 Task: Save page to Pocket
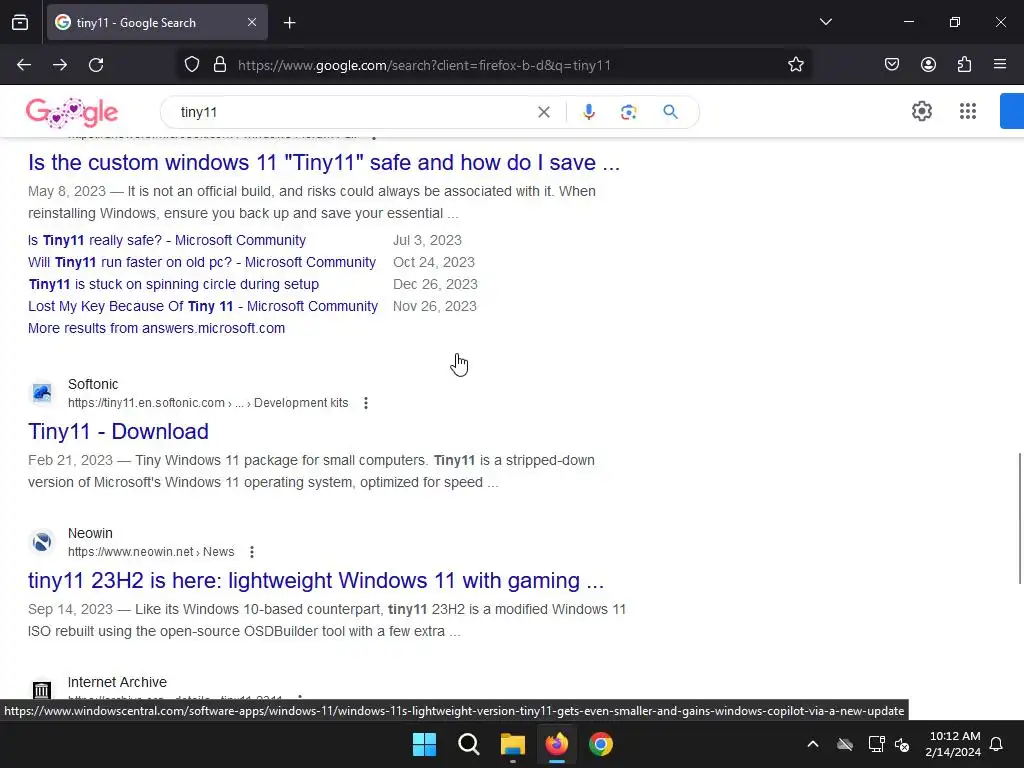891,65
